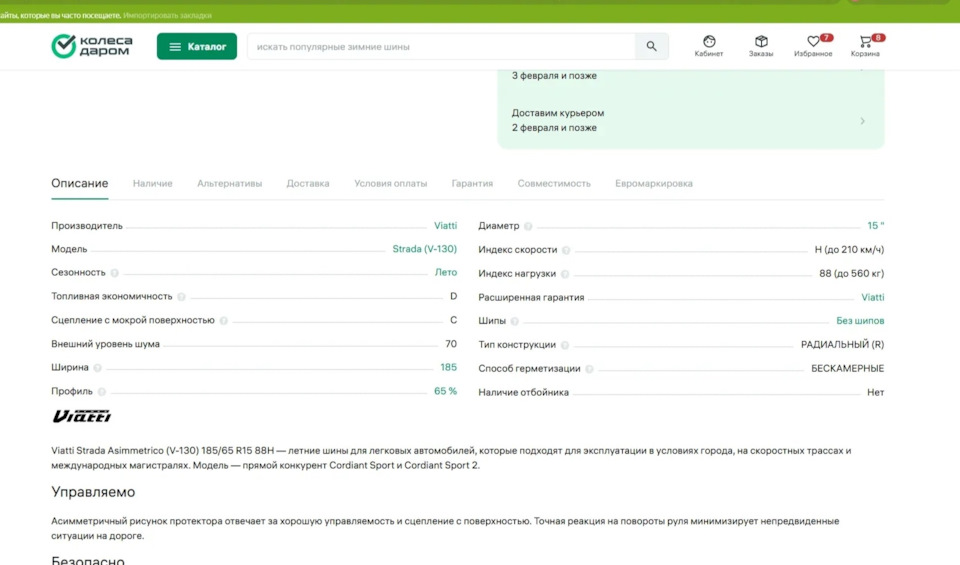The height and width of the screenshot is (565, 960).
Task: Click the Управляемо heading
Action: tap(93, 492)
